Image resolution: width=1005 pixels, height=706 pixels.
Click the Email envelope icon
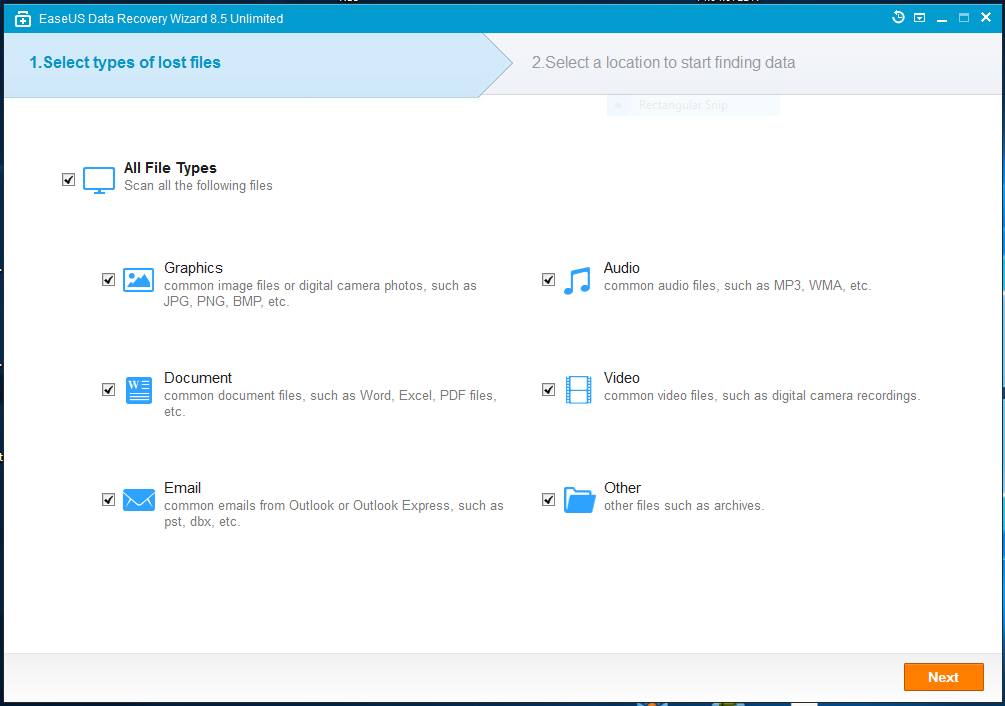138,500
